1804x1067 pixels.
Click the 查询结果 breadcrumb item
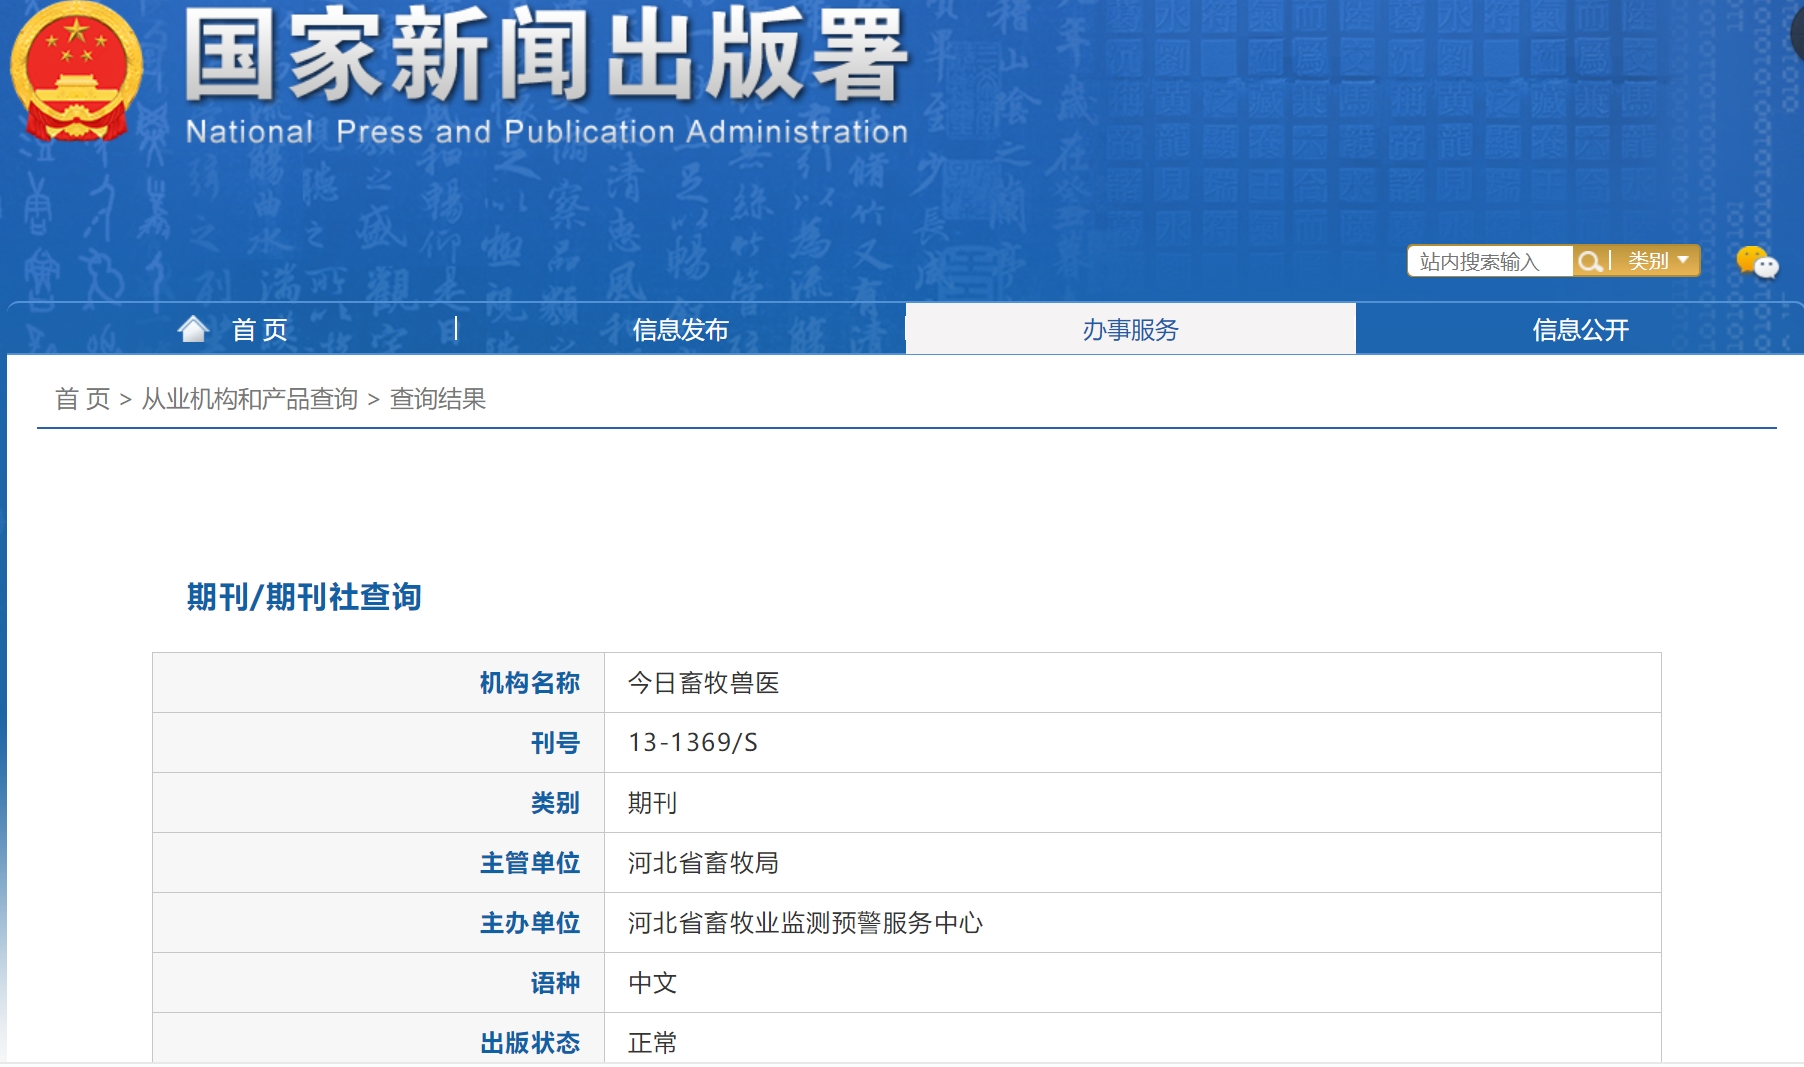pos(437,399)
